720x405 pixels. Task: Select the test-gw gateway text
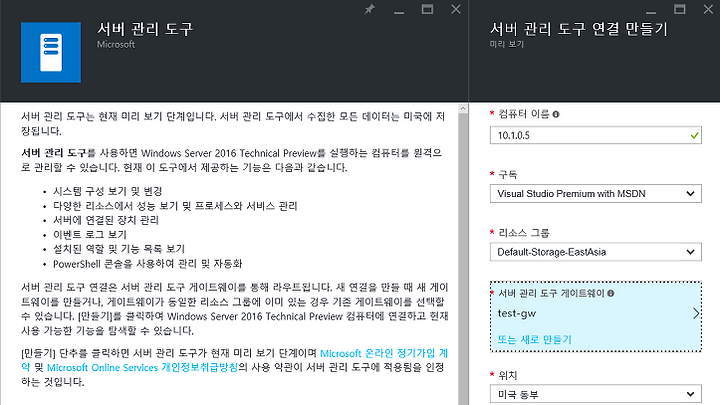(x=517, y=314)
